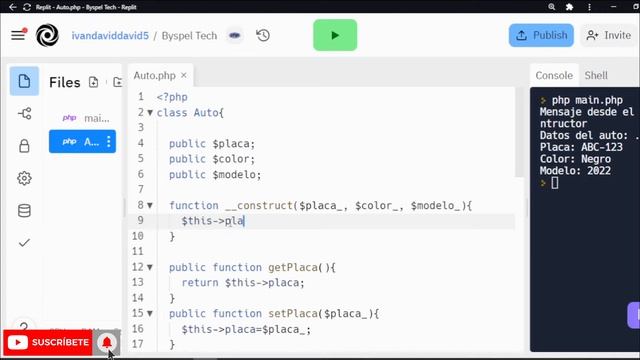Screen dimensions: 640x360
Task: Open the browser three-dot menu
Action: click(x=589, y=7)
